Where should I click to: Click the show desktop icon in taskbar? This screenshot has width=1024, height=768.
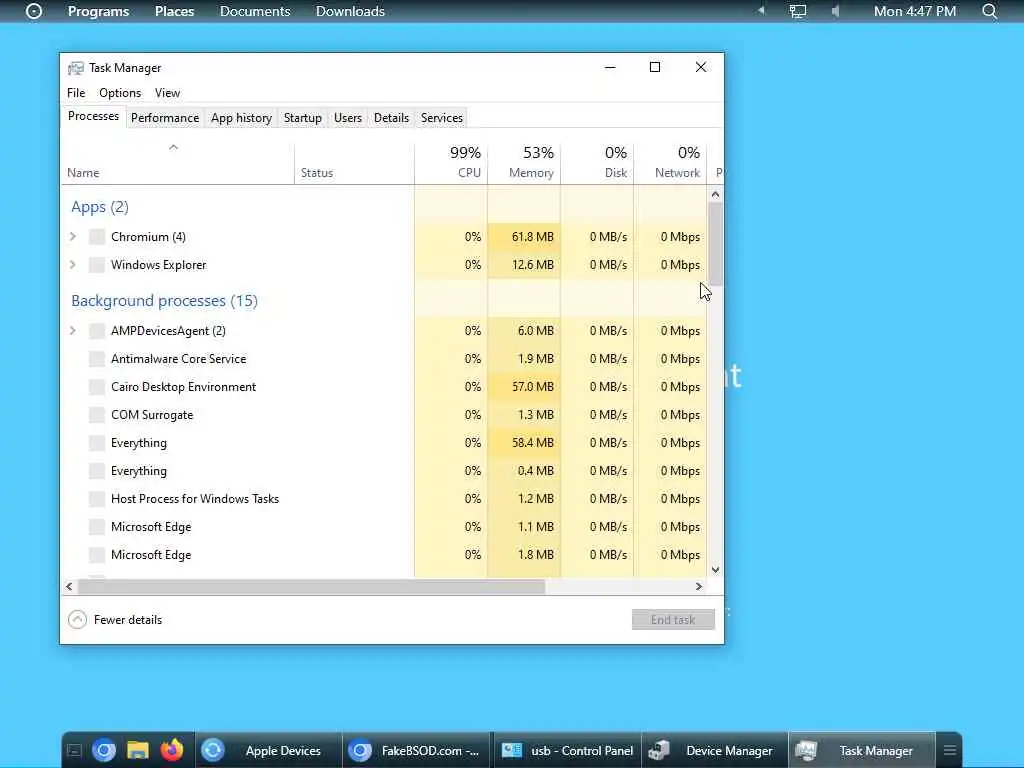[74, 751]
